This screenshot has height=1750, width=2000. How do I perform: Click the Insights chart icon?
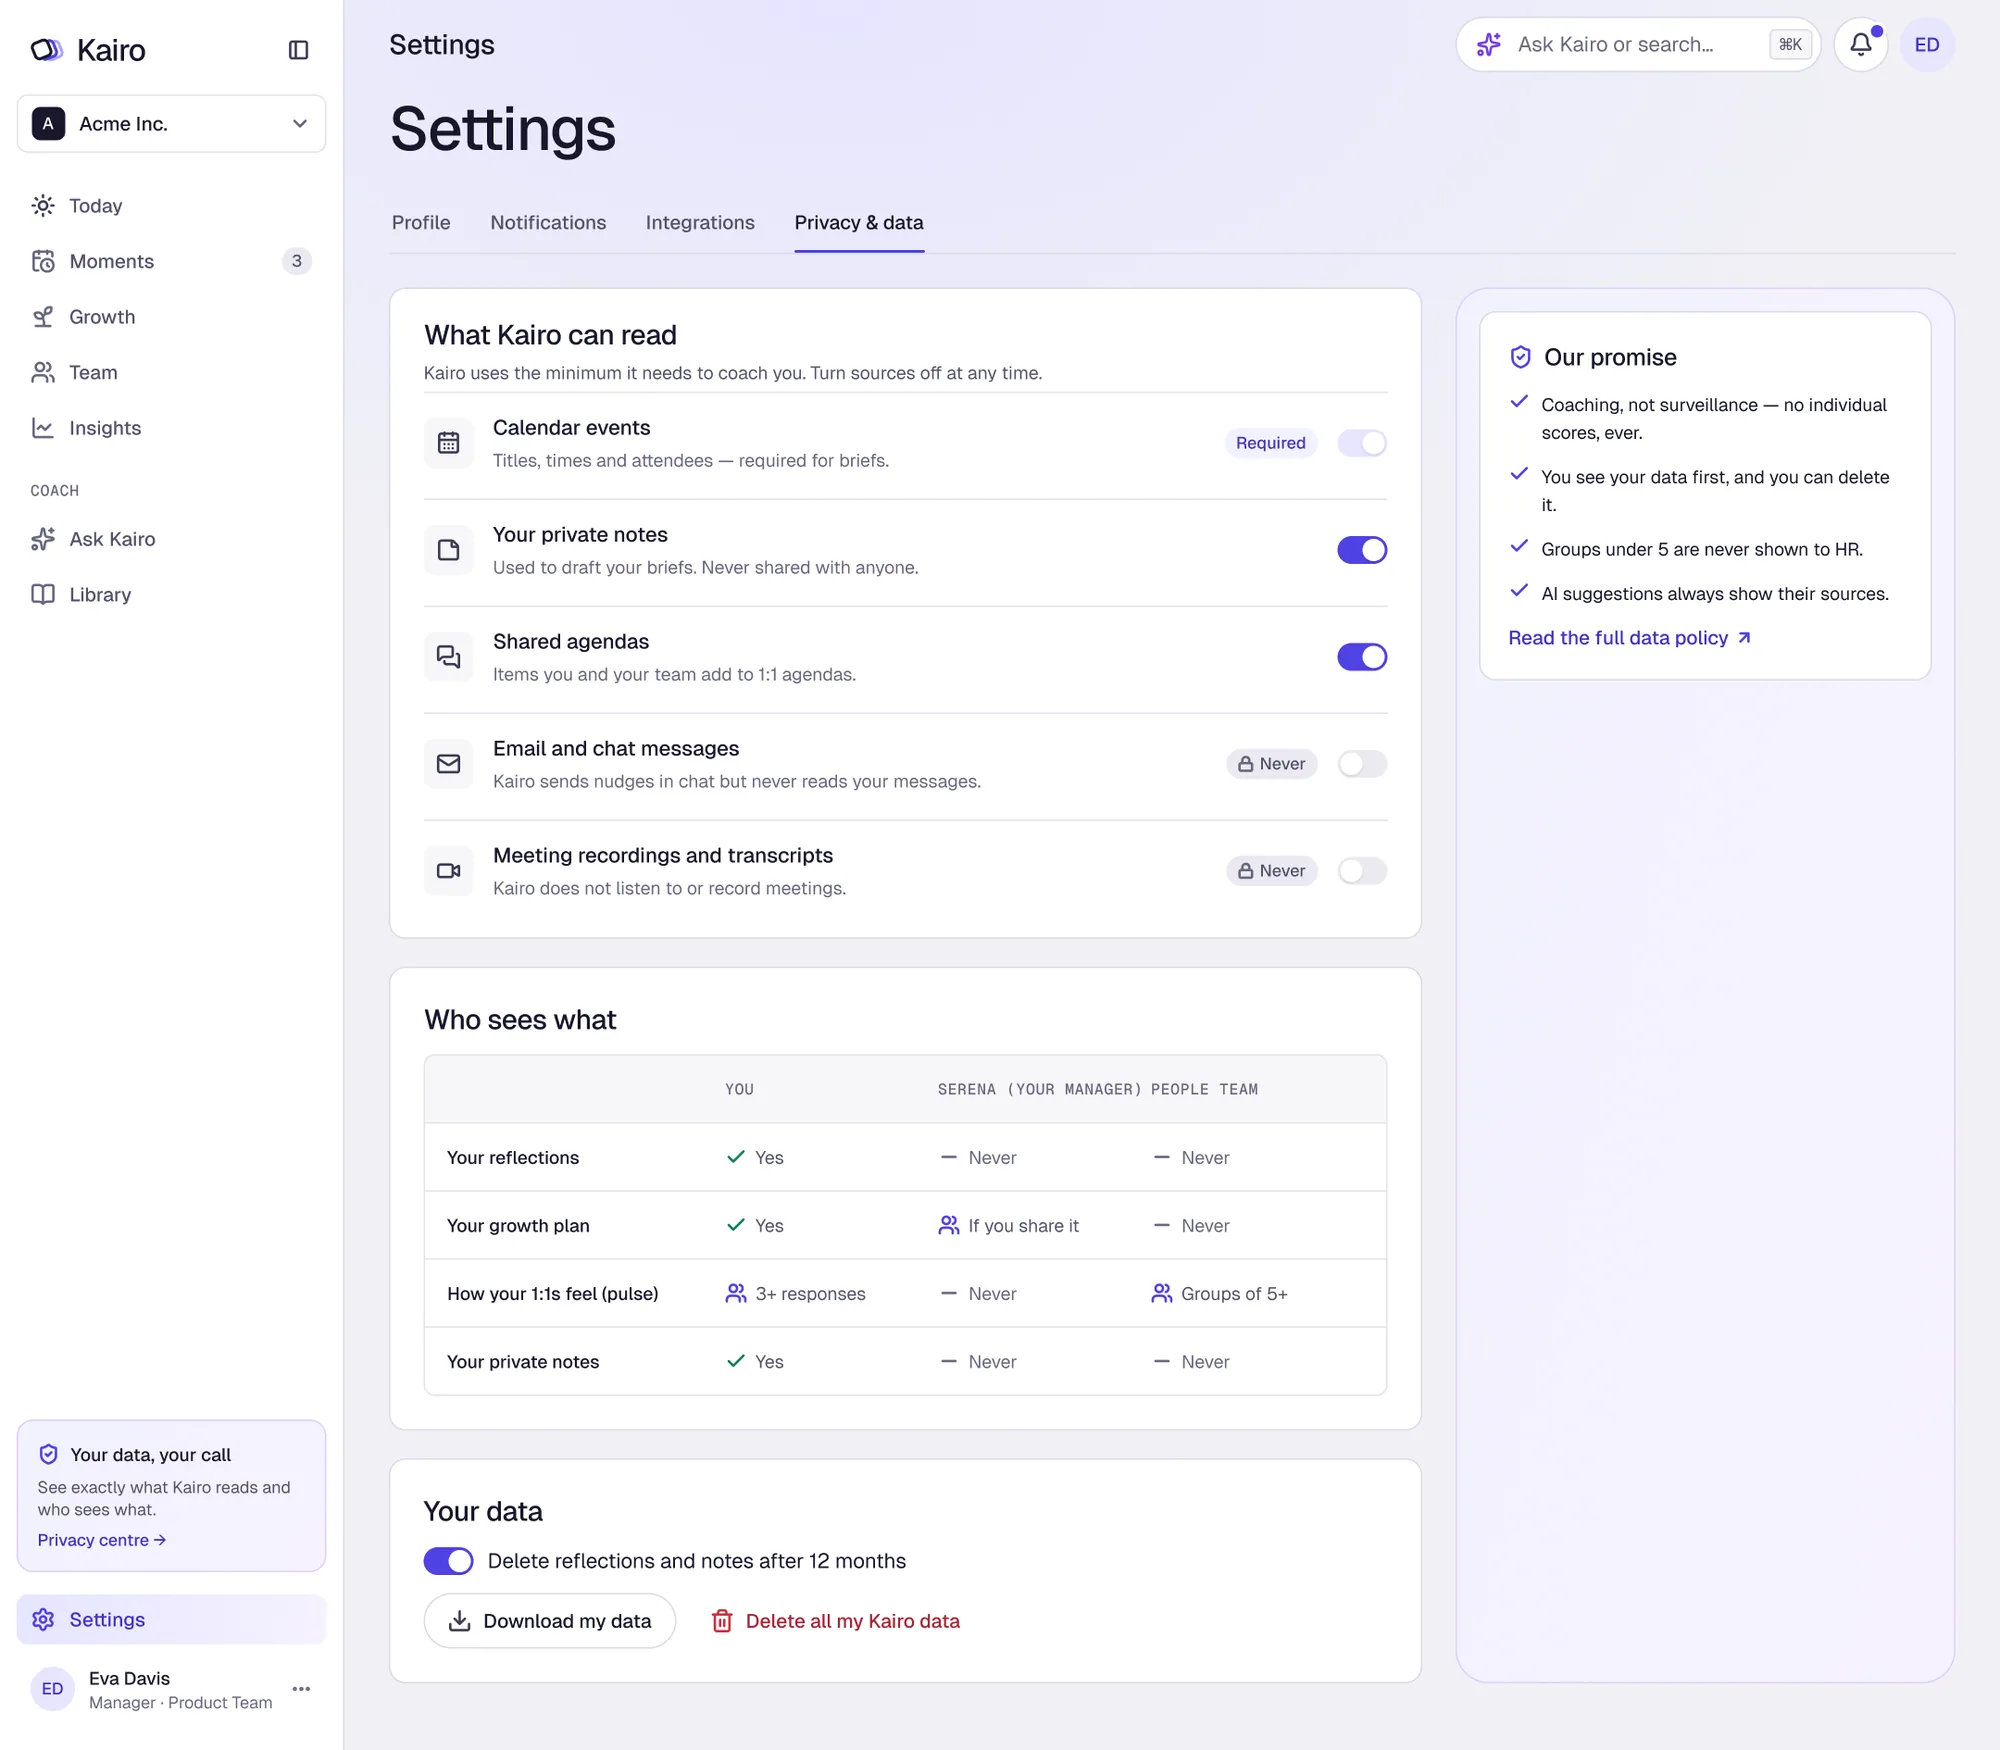click(43, 428)
